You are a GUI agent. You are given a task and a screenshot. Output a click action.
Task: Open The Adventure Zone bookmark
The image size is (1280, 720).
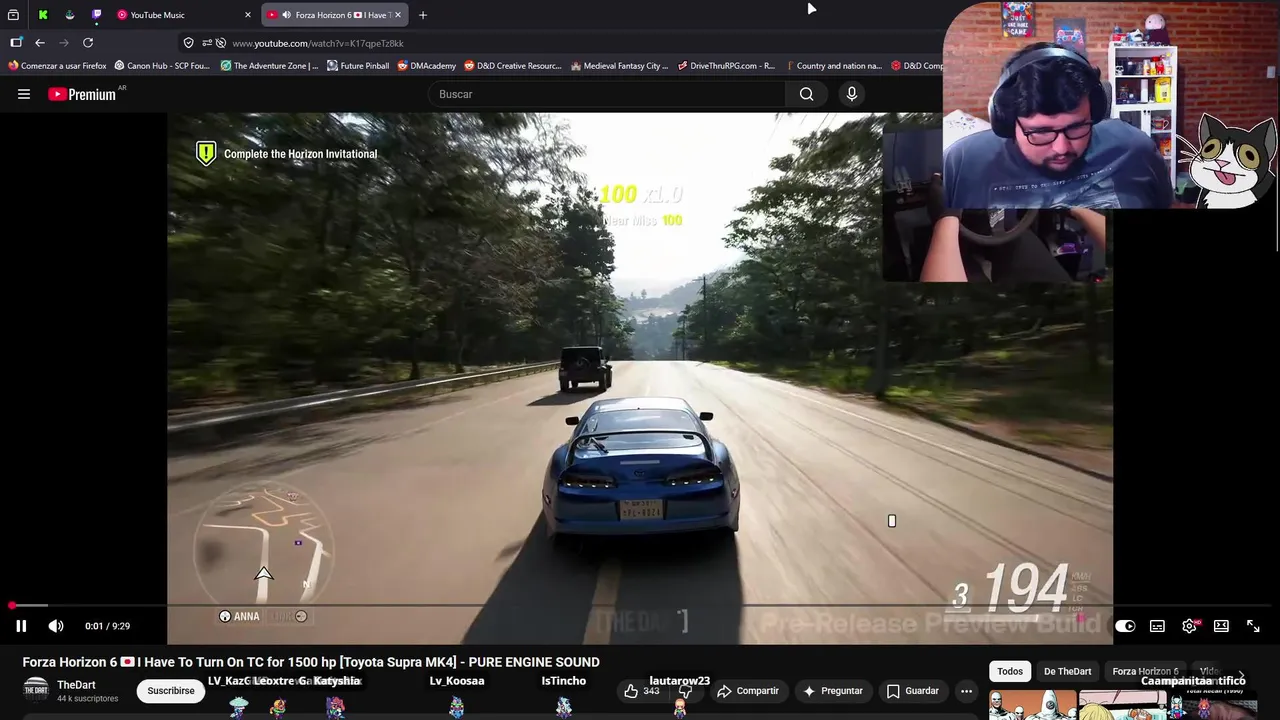pos(269,66)
